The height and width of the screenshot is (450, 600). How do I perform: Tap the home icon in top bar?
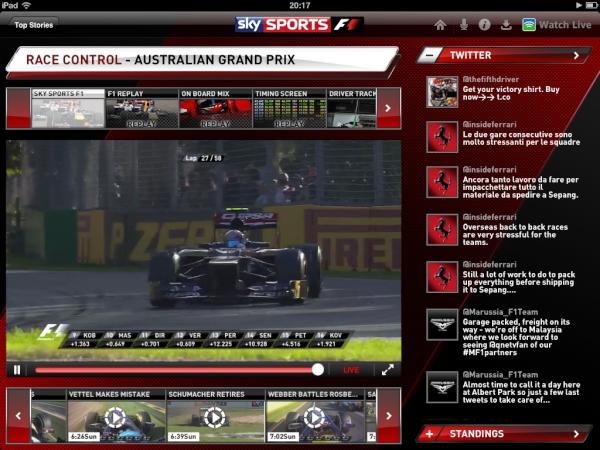click(x=440, y=24)
